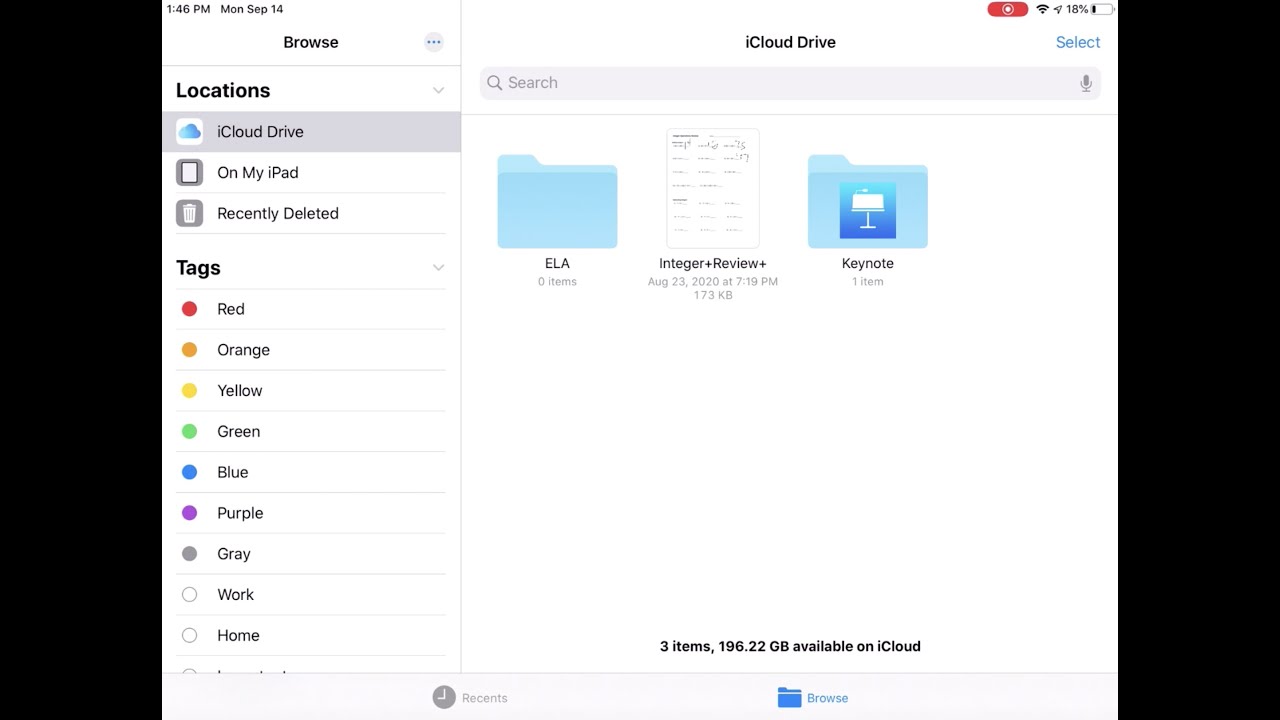Tap the Recents clock icon

point(444,698)
